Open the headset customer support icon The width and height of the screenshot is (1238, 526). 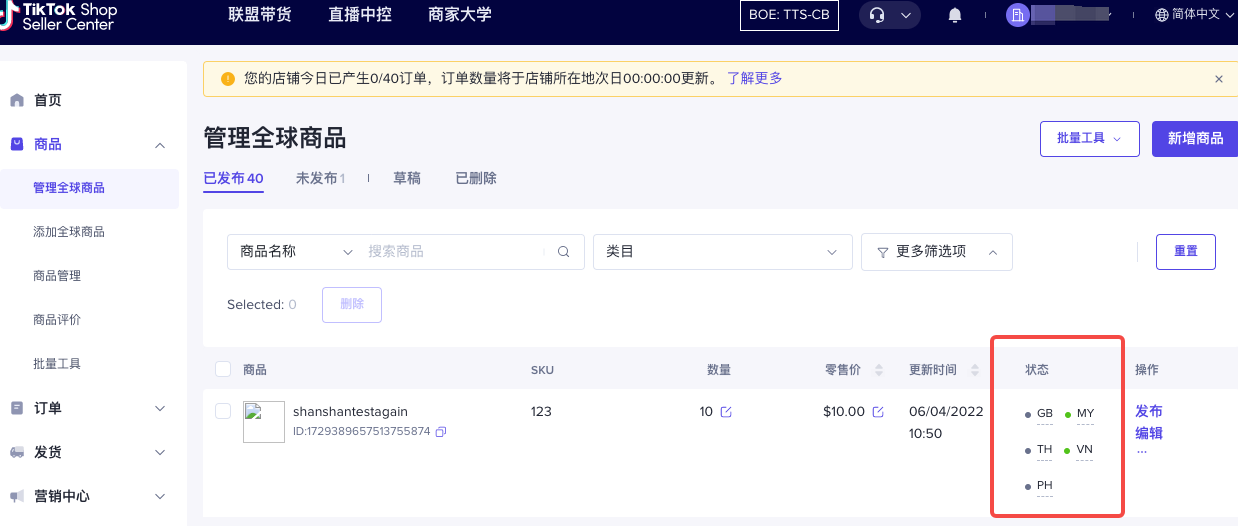tap(878, 15)
